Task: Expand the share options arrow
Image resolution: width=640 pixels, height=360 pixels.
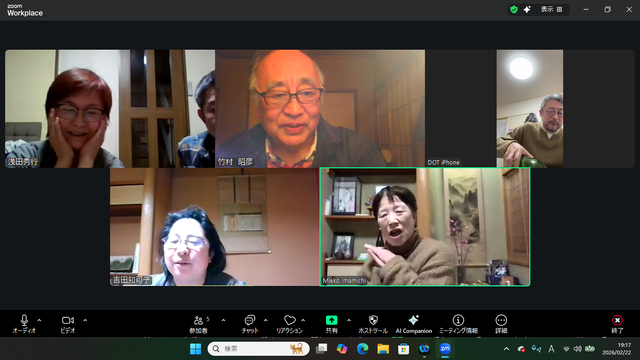Action: click(x=349, y=320)
